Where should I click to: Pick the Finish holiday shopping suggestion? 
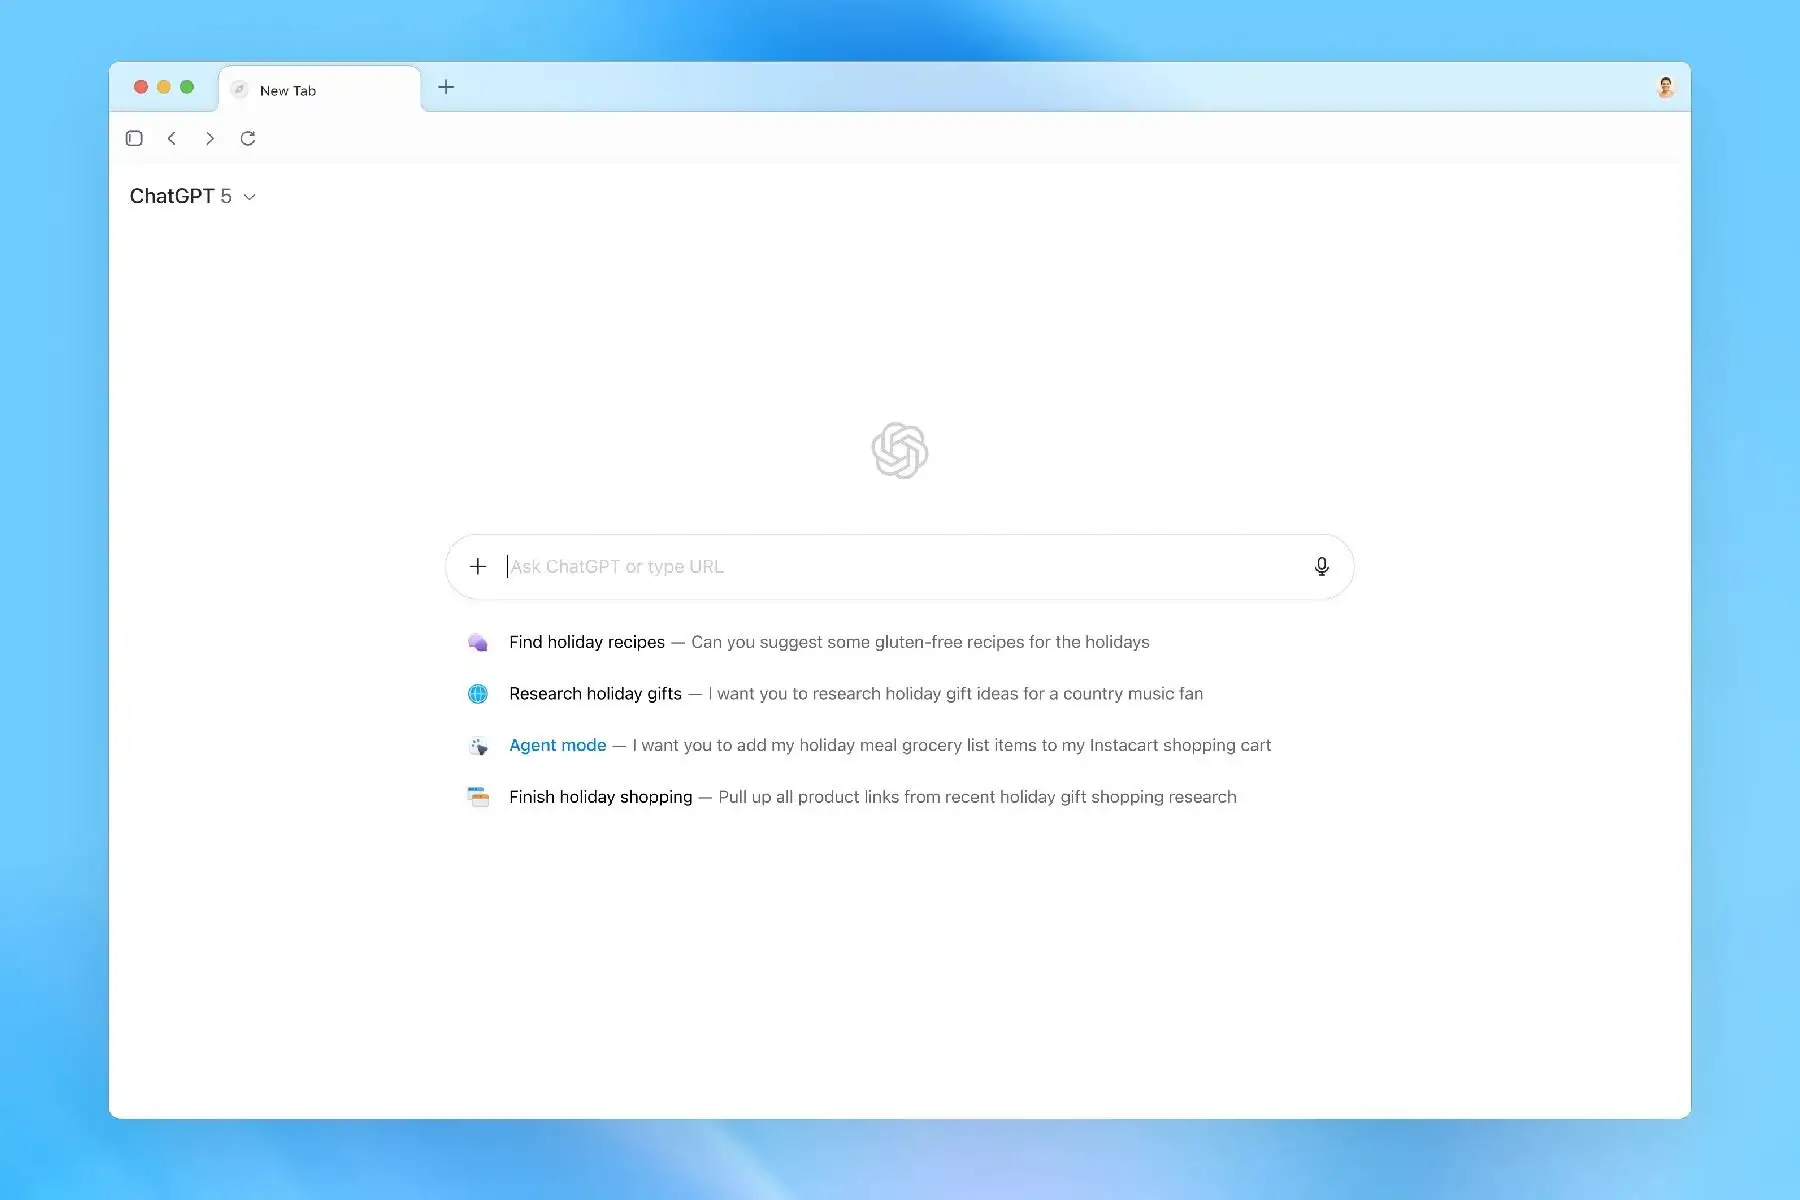600,797
